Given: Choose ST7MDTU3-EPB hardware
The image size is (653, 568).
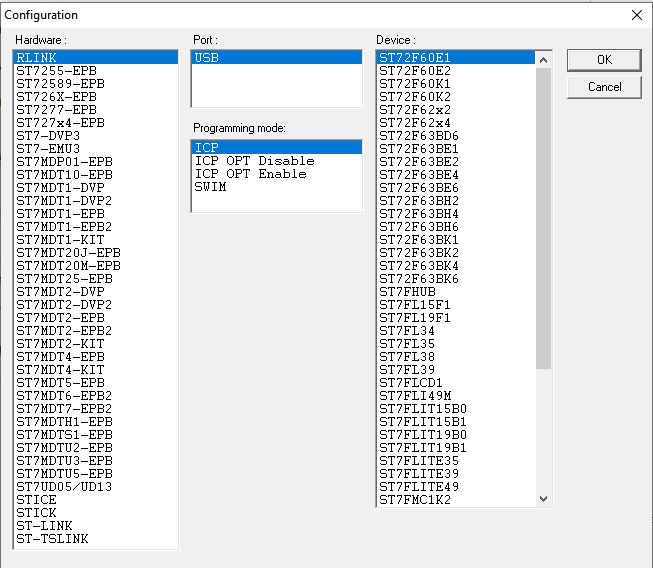Looking at the screenshot, I should [96, 461].
